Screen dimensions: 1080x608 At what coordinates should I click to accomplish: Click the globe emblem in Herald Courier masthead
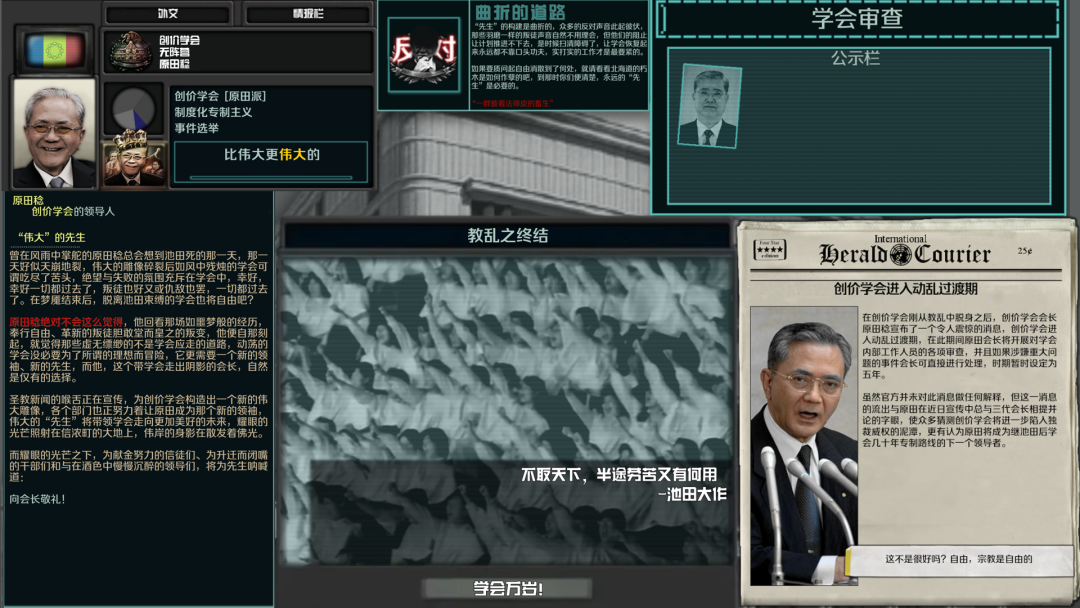tap(900, 255)
